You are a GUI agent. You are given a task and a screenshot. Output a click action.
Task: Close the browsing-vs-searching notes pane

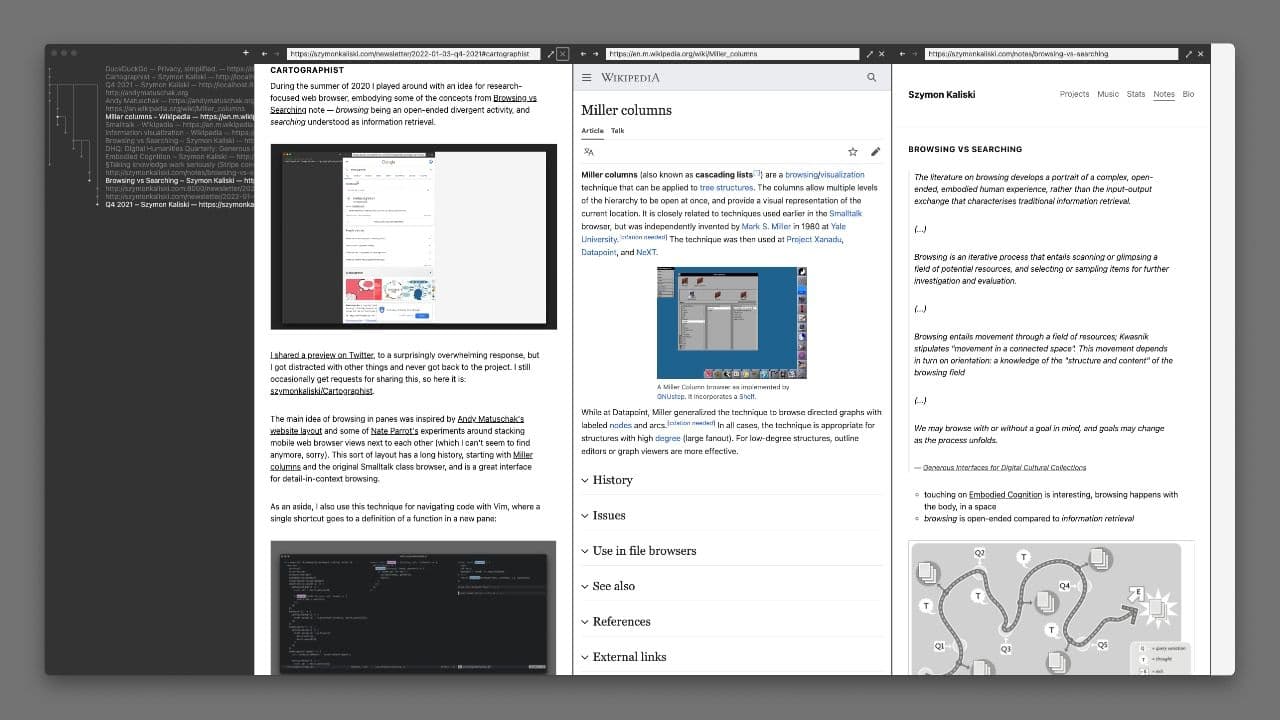coord(1201,54)
